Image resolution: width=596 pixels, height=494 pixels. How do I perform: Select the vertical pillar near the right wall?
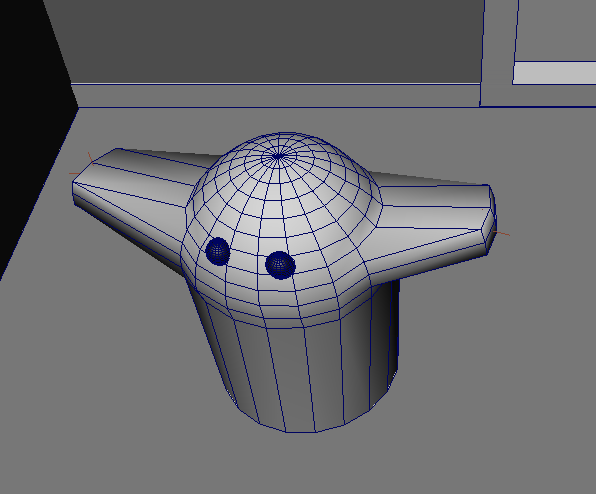498,53
